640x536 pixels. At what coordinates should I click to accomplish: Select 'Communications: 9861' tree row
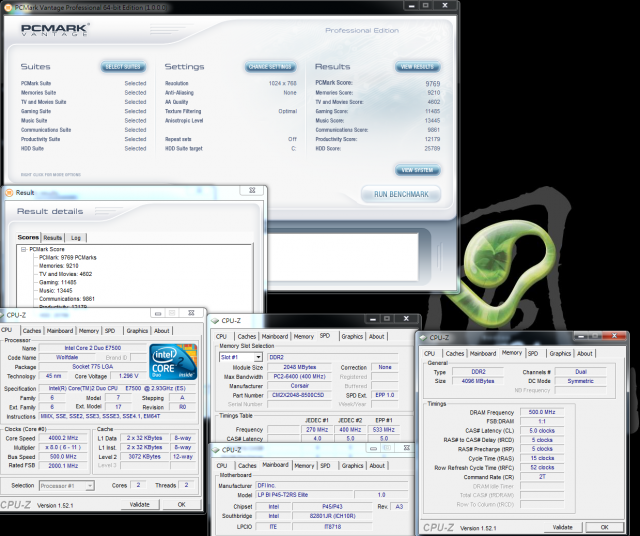[x=67, y=299]
